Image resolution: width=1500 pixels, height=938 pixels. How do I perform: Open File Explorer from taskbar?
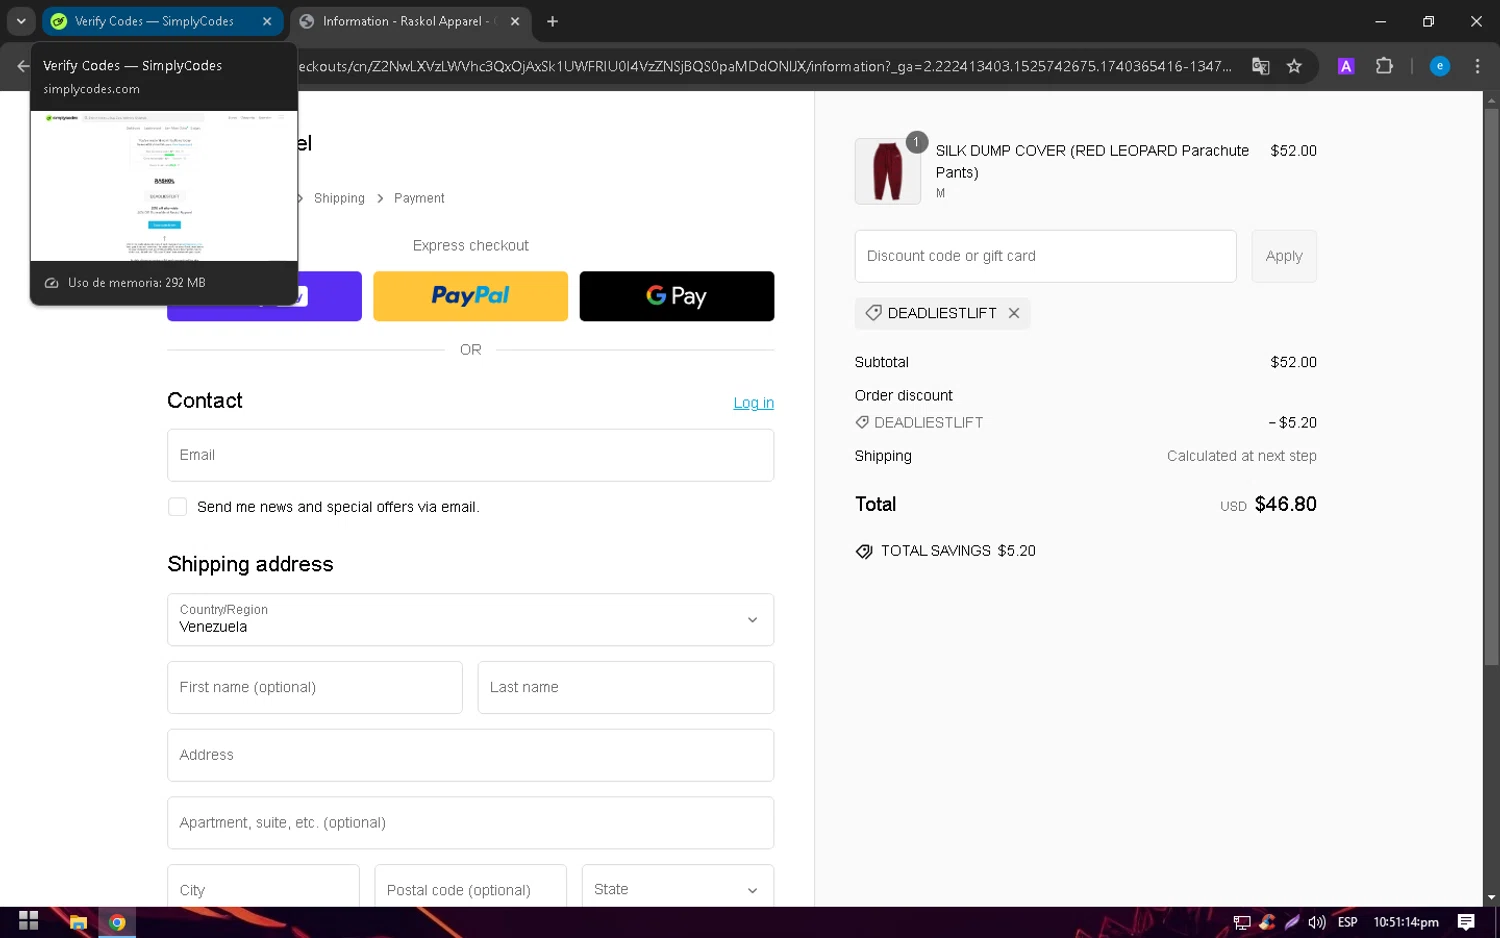coord(78,922)
